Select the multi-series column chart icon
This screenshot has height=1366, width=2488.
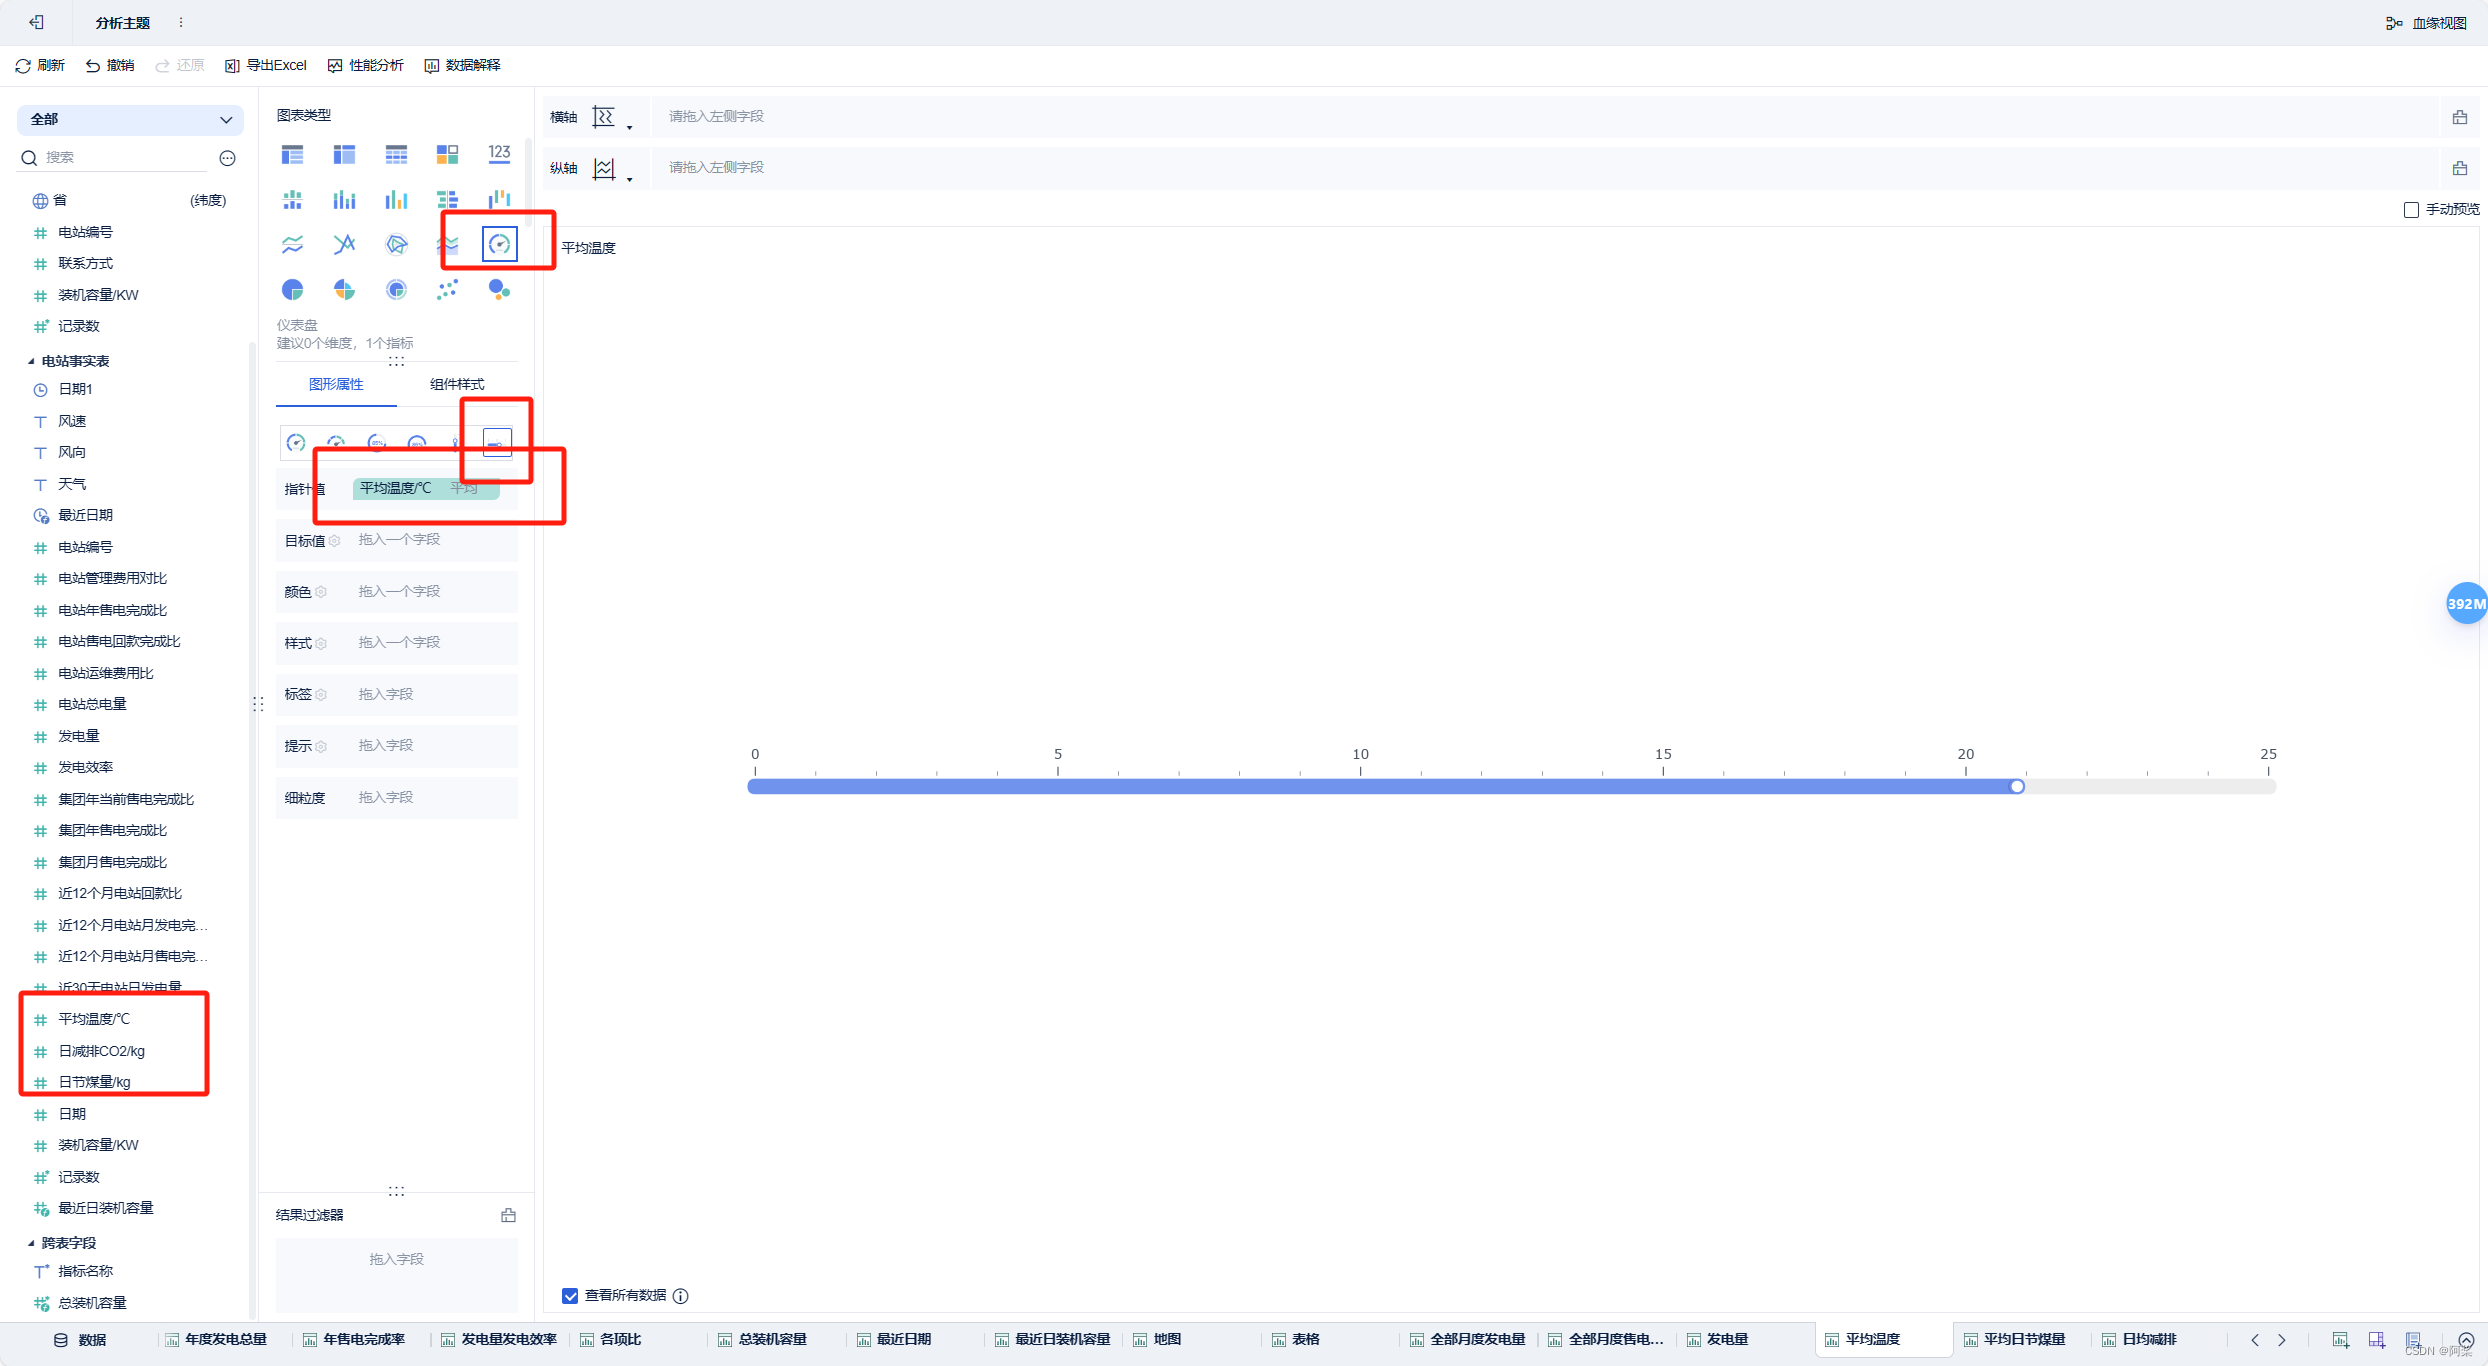[396, 200]
